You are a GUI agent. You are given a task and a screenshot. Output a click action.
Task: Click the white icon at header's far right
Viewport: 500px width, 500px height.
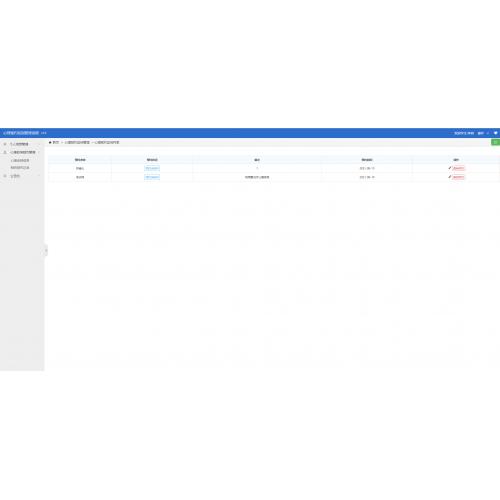(495, 133)
